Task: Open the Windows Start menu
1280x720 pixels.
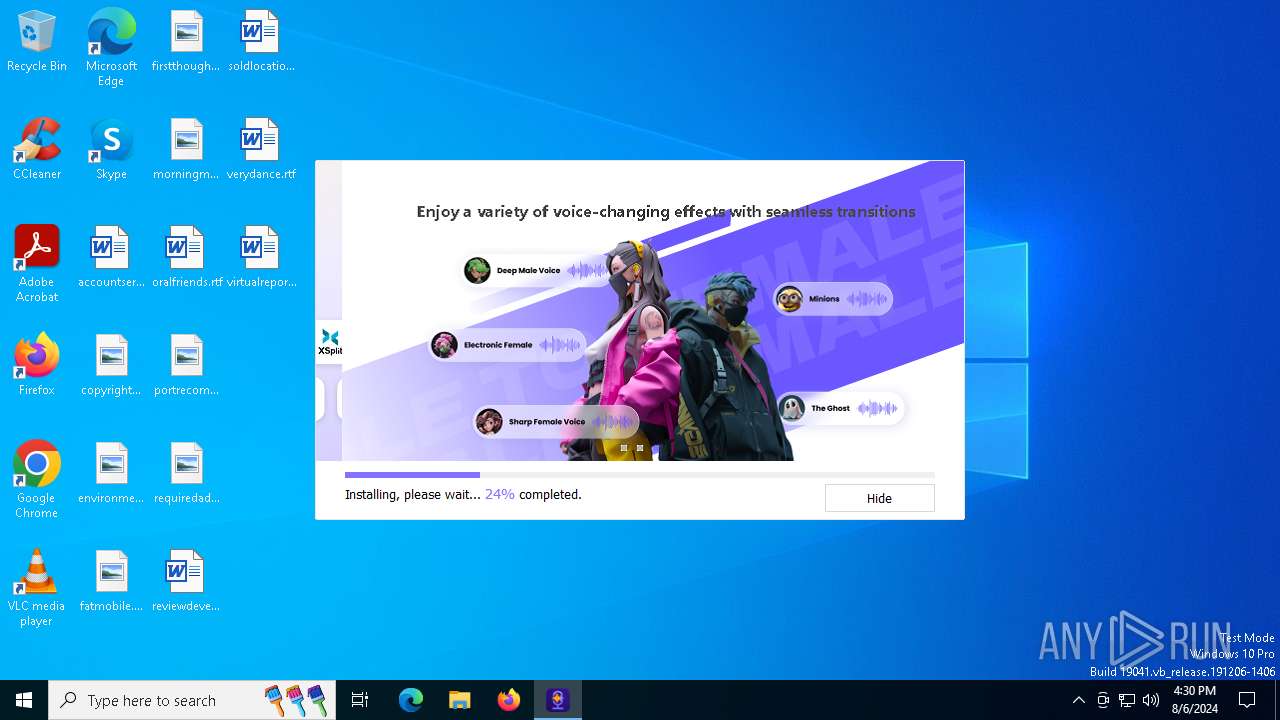Action: pyautogui.click(x=24, y=700)
